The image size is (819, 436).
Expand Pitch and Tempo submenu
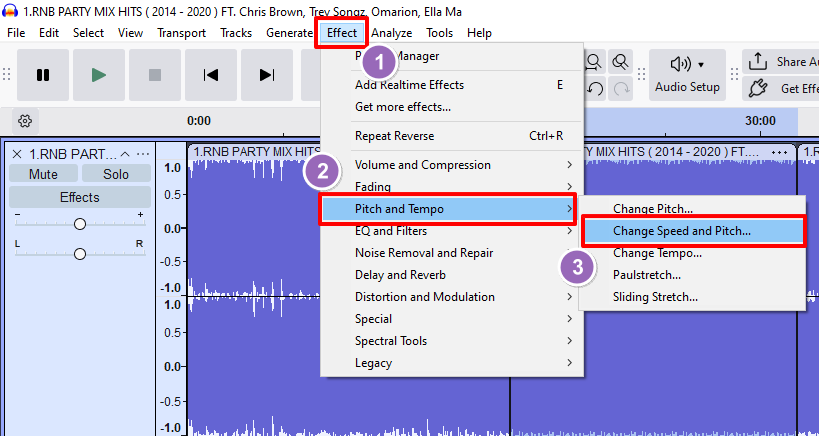[x=448, y=209]
